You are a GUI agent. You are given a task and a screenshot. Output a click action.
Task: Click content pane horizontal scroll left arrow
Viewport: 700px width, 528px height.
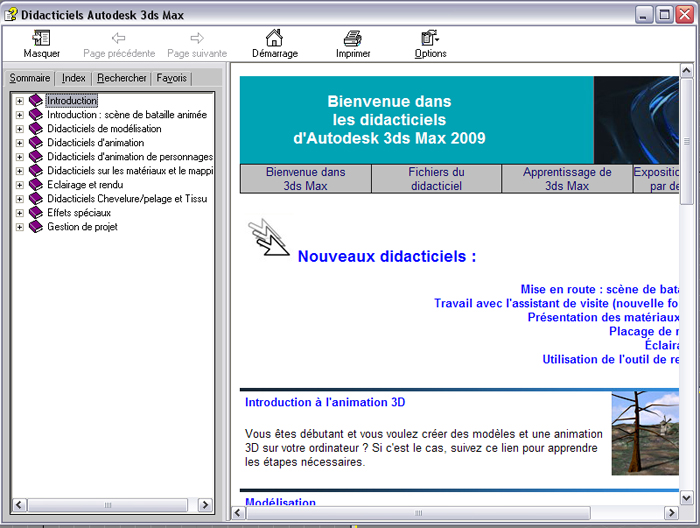238,513
